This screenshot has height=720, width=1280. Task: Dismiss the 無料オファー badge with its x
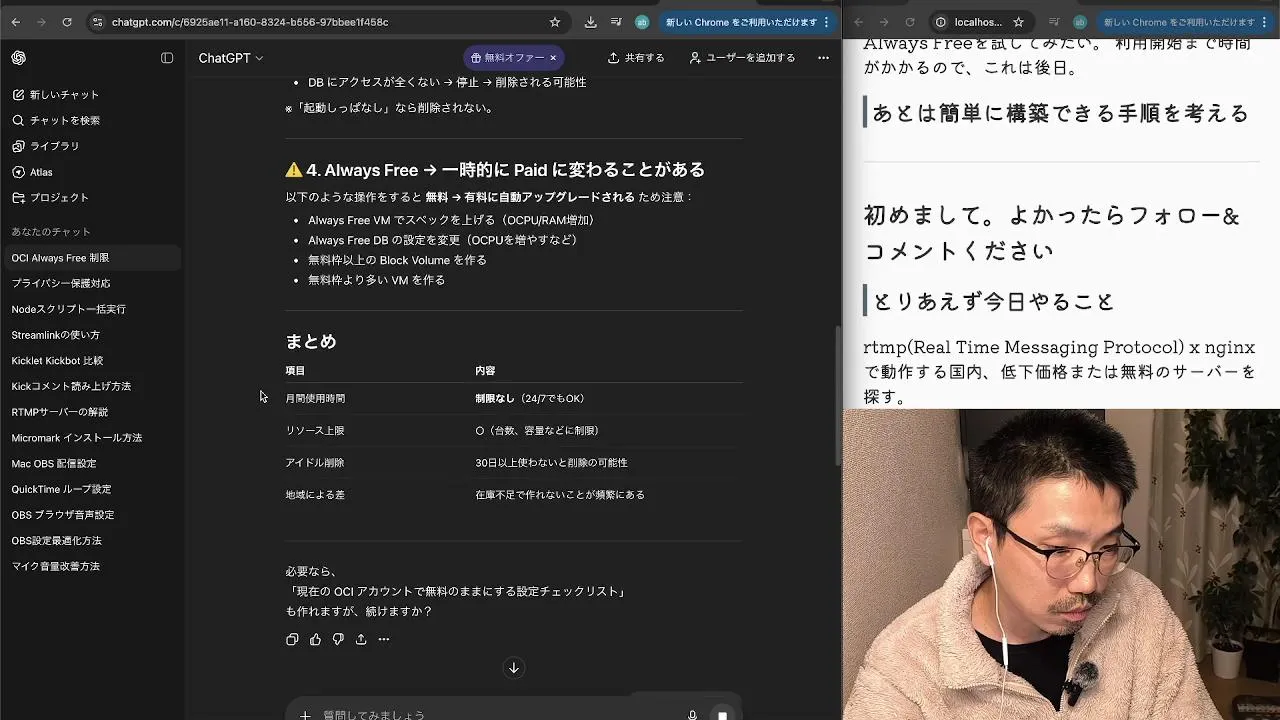pyautogui.click(x=553, y=58)
